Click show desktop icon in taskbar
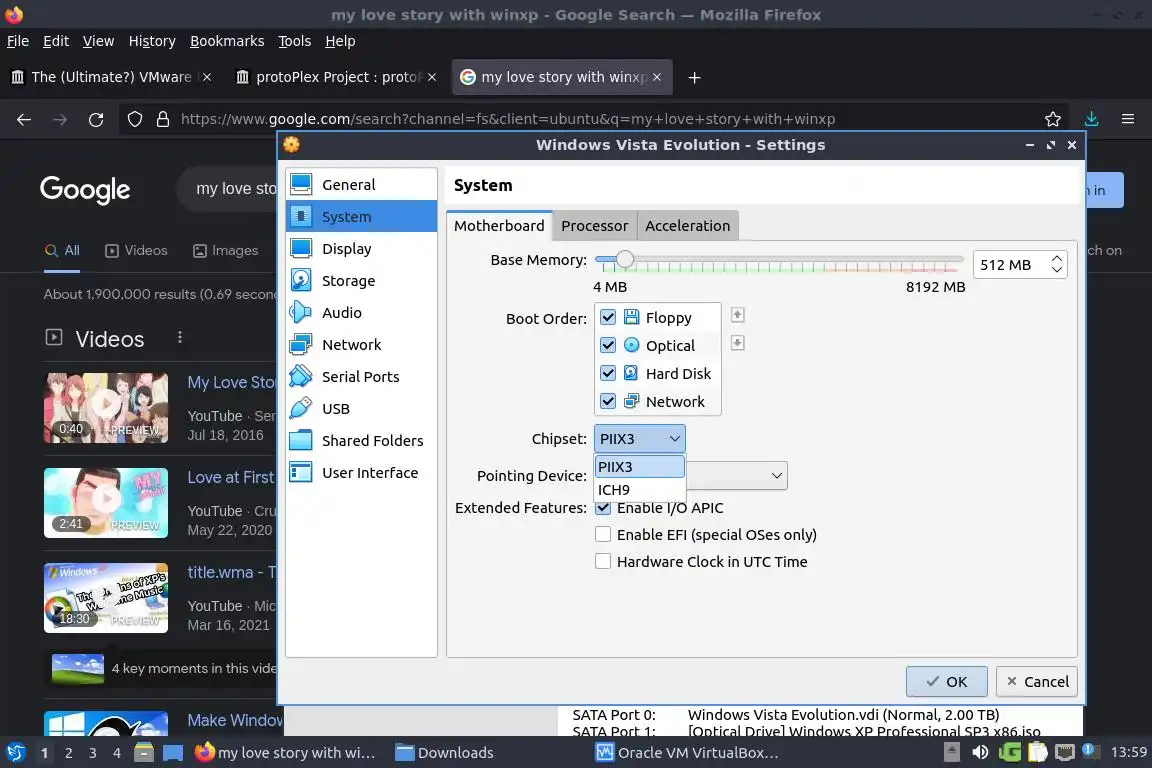This screenshot has height=768, width=1152. [x=173, y=753]
